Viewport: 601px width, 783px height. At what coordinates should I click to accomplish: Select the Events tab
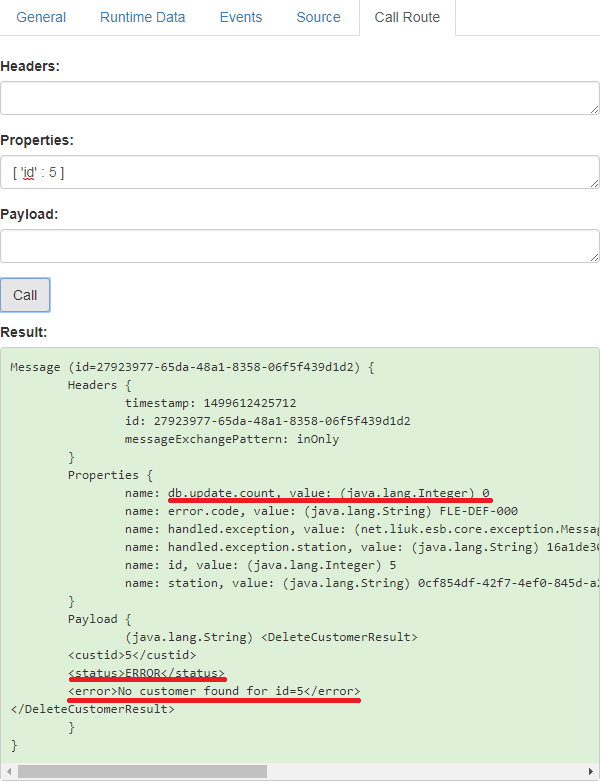coord(240,17)
